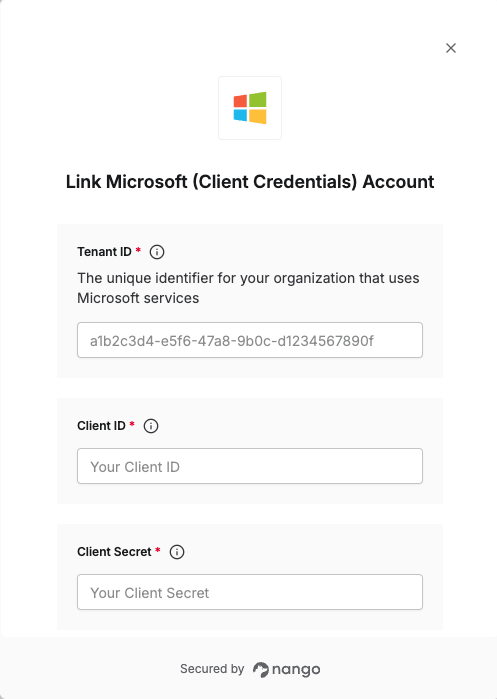Click the Tenant ID description text

pos(248,288)
